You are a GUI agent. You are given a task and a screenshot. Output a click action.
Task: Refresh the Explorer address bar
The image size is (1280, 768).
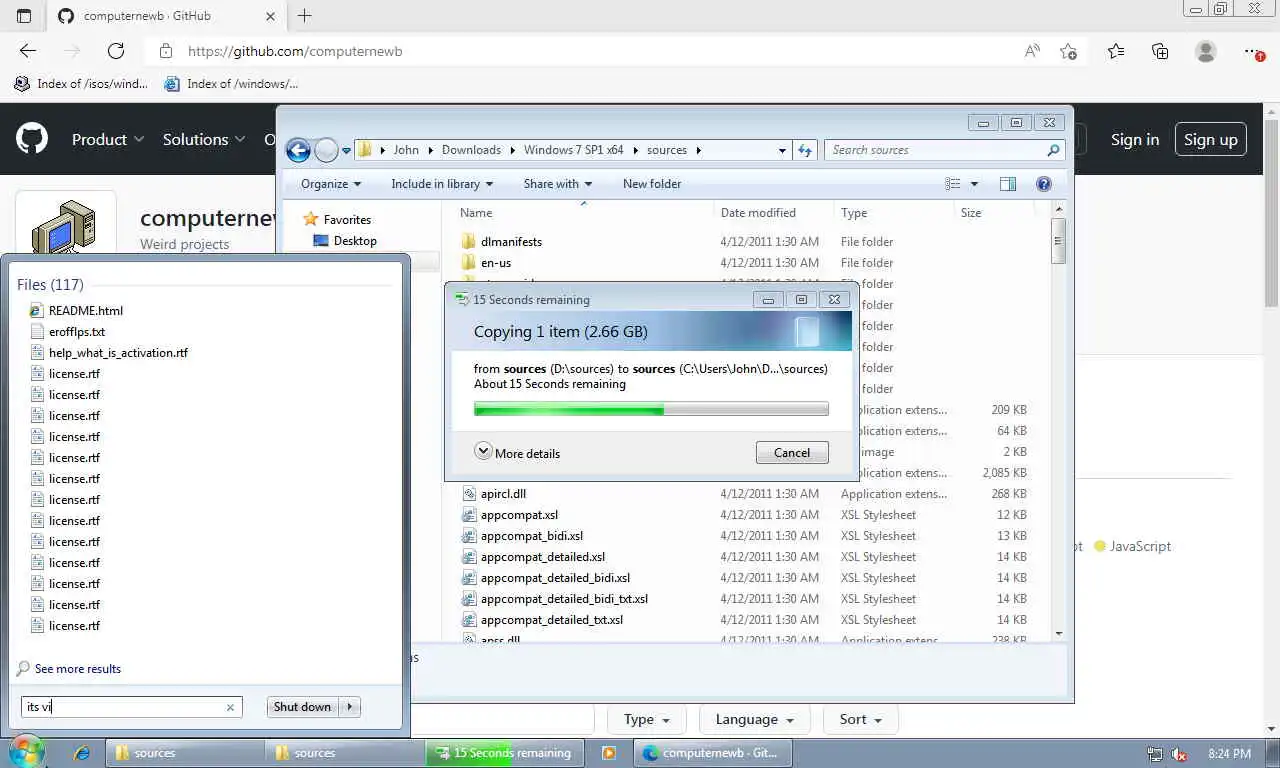point(806,150)
